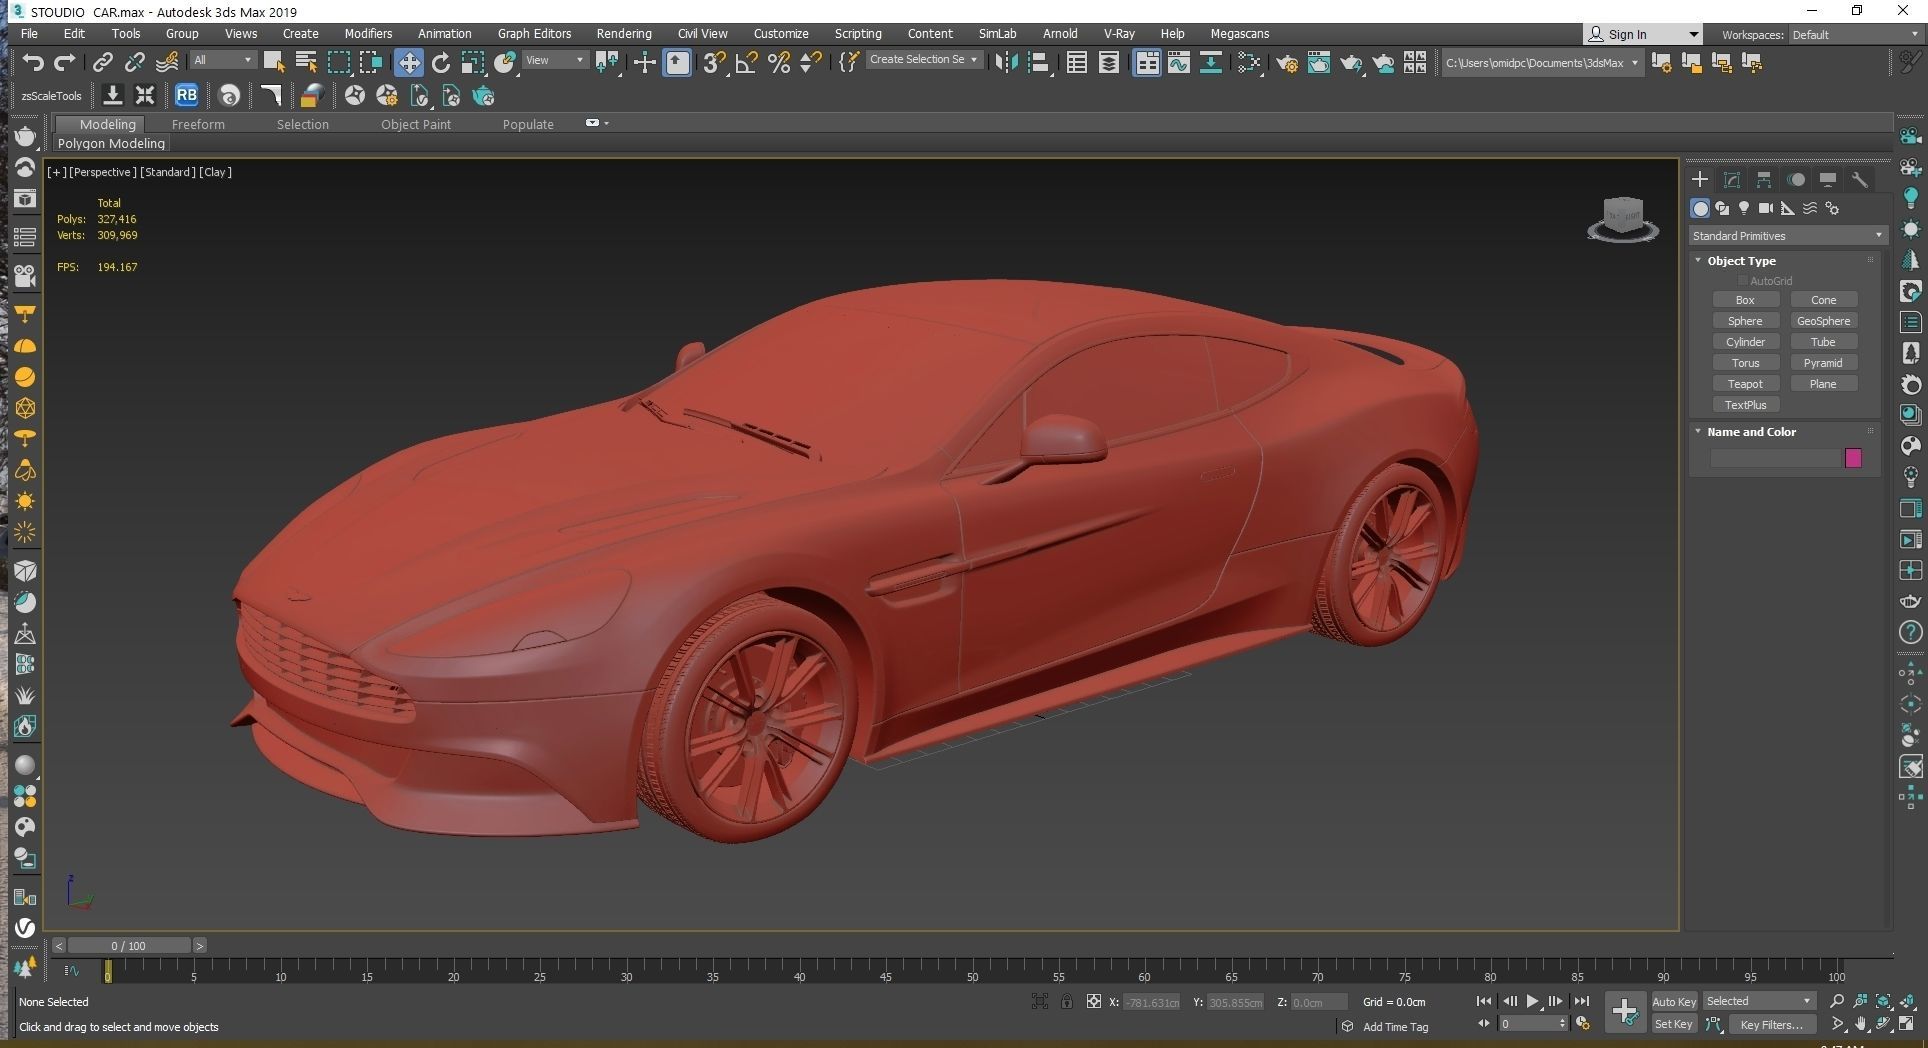Screen dimensions: 1928x1048
Task: Open the Curve Editor icon
Action: (x=1179, y=62)
